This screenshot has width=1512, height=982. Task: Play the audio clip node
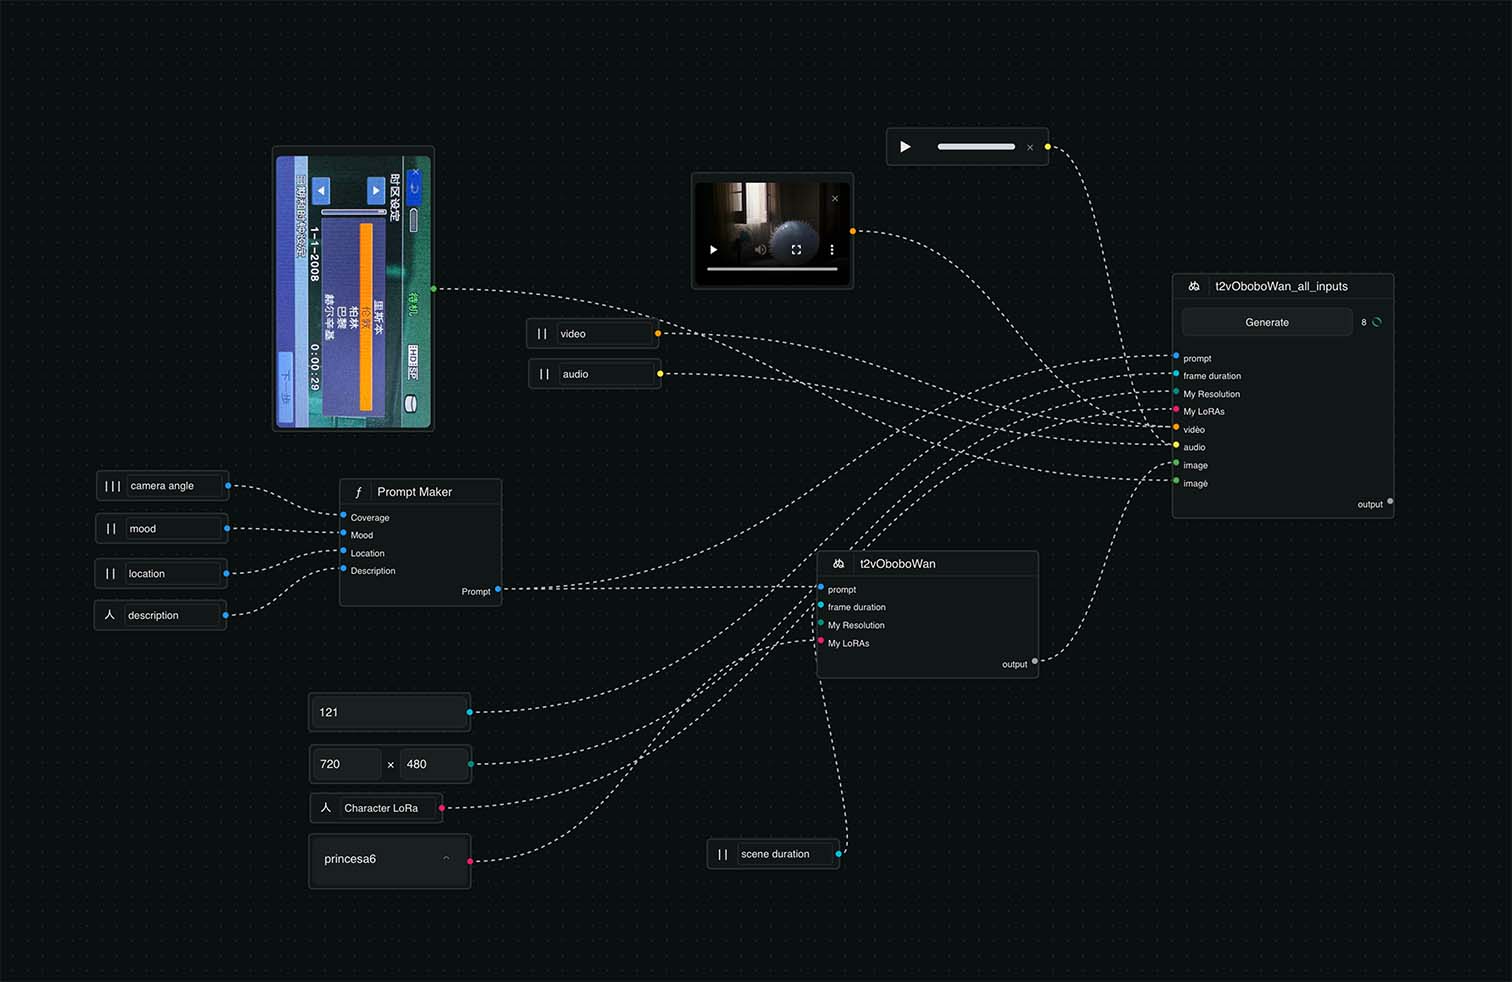[x=905, y=147]
